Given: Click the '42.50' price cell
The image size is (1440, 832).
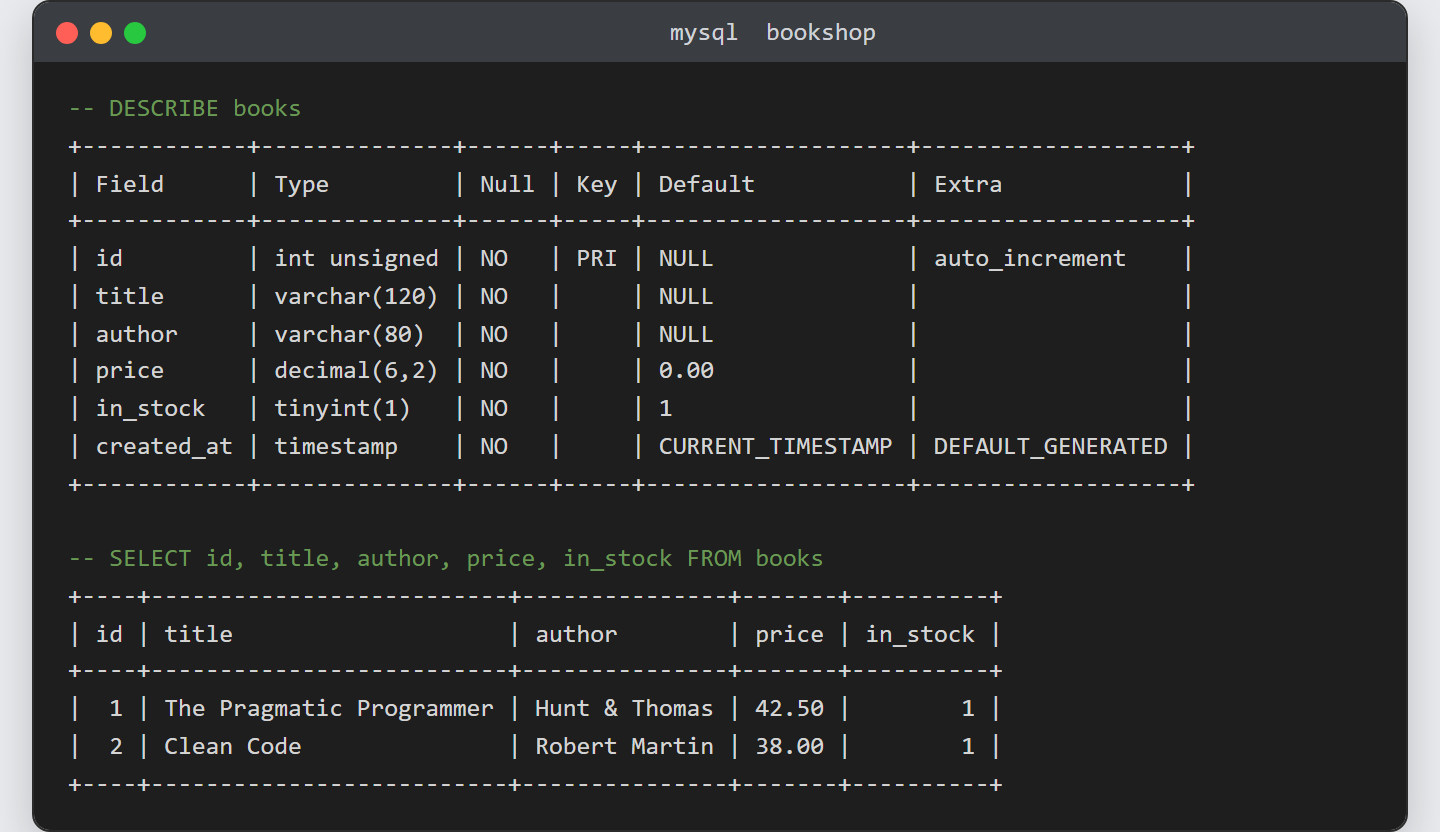Looking at the screenshot, I should [x=789, y=708].
